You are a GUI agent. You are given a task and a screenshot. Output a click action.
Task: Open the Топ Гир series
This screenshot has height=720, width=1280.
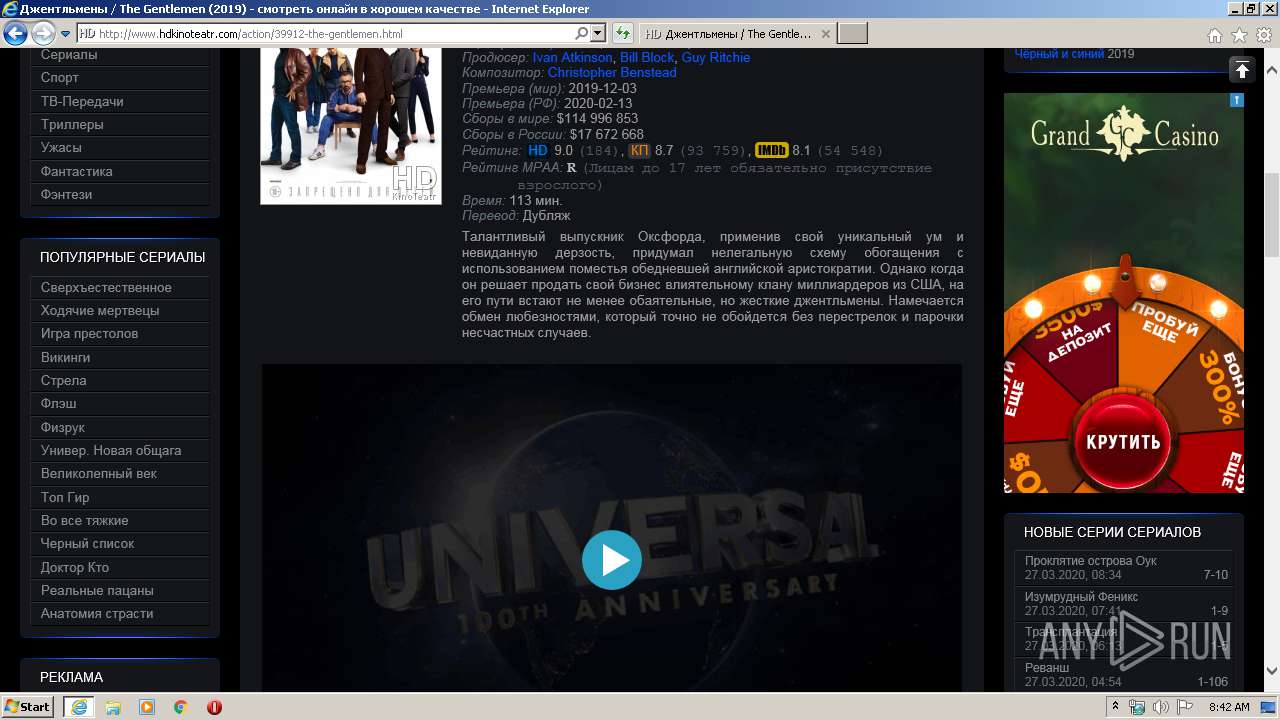pyautogui.click(x=120, y=497)
